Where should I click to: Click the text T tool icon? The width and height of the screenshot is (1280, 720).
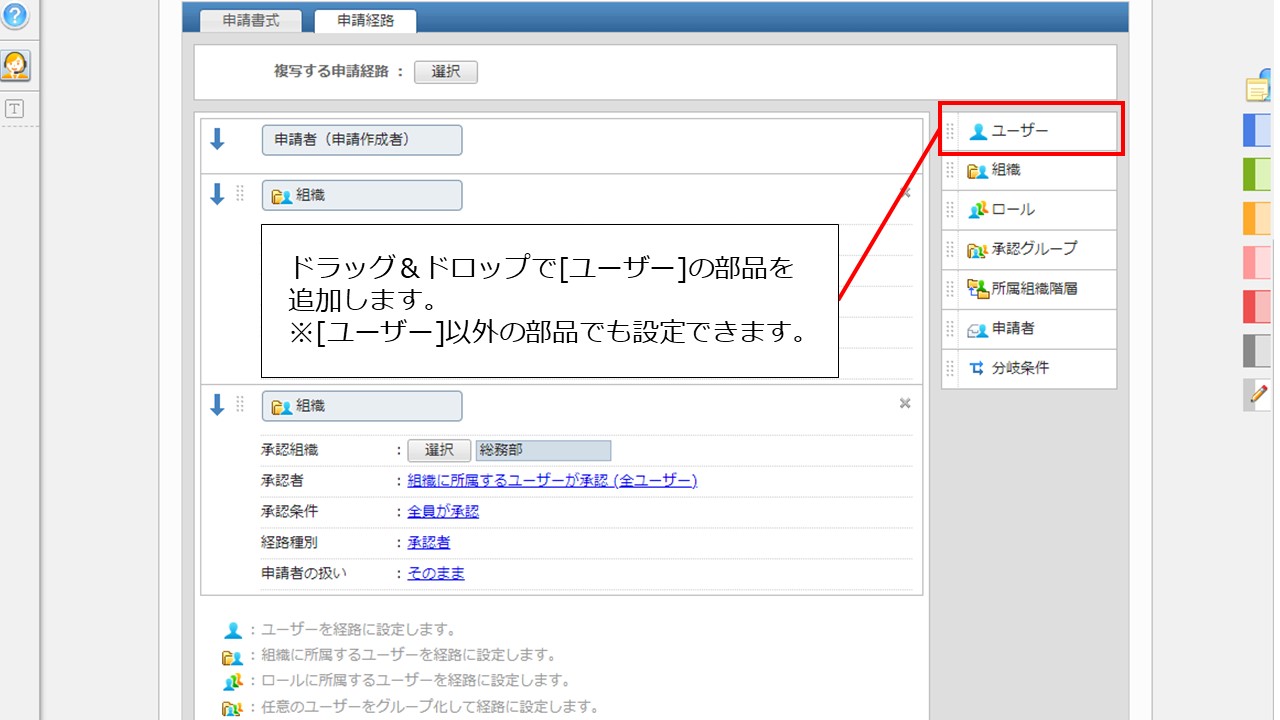pyautogui.click(x=15, y=110)
